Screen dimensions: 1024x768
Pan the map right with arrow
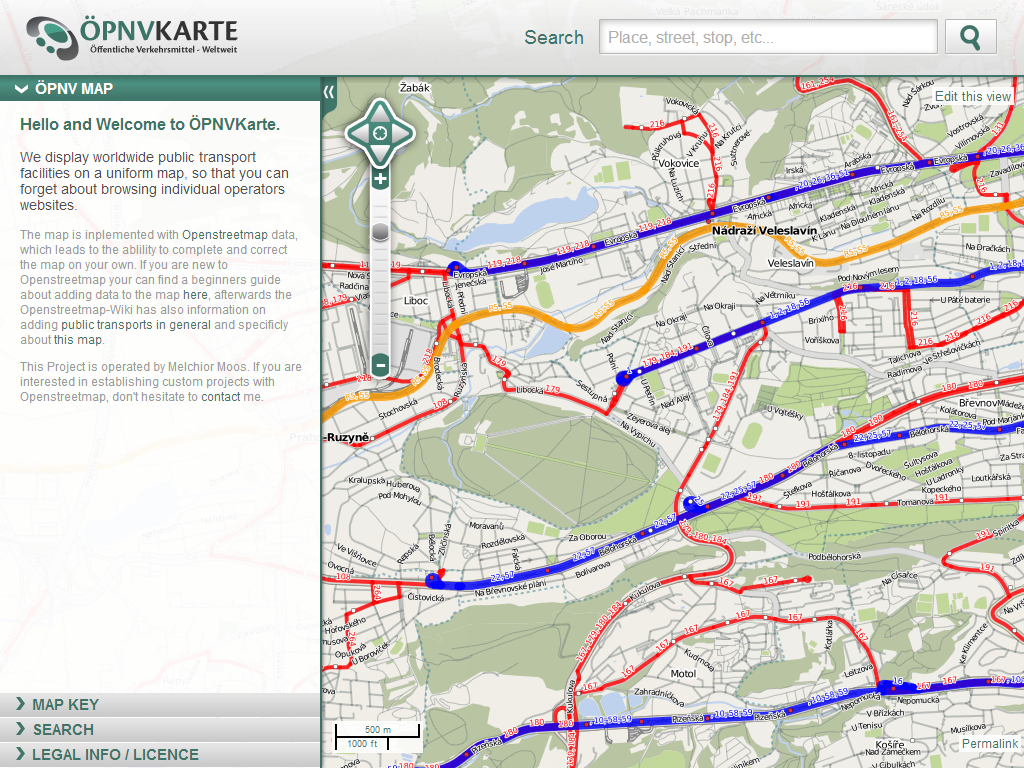point(404,132)
